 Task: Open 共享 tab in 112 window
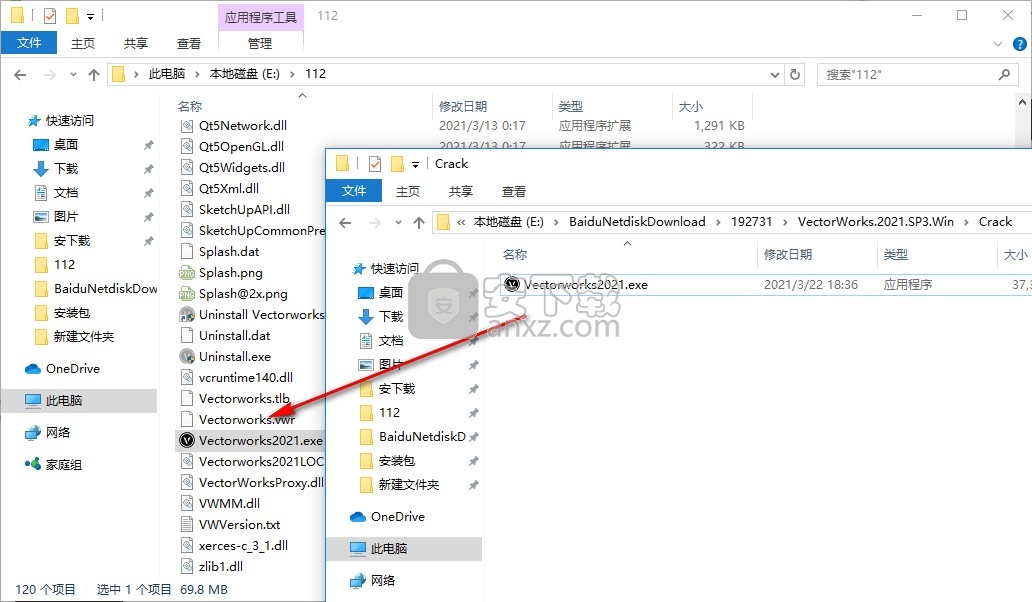(x=136, y=43)
